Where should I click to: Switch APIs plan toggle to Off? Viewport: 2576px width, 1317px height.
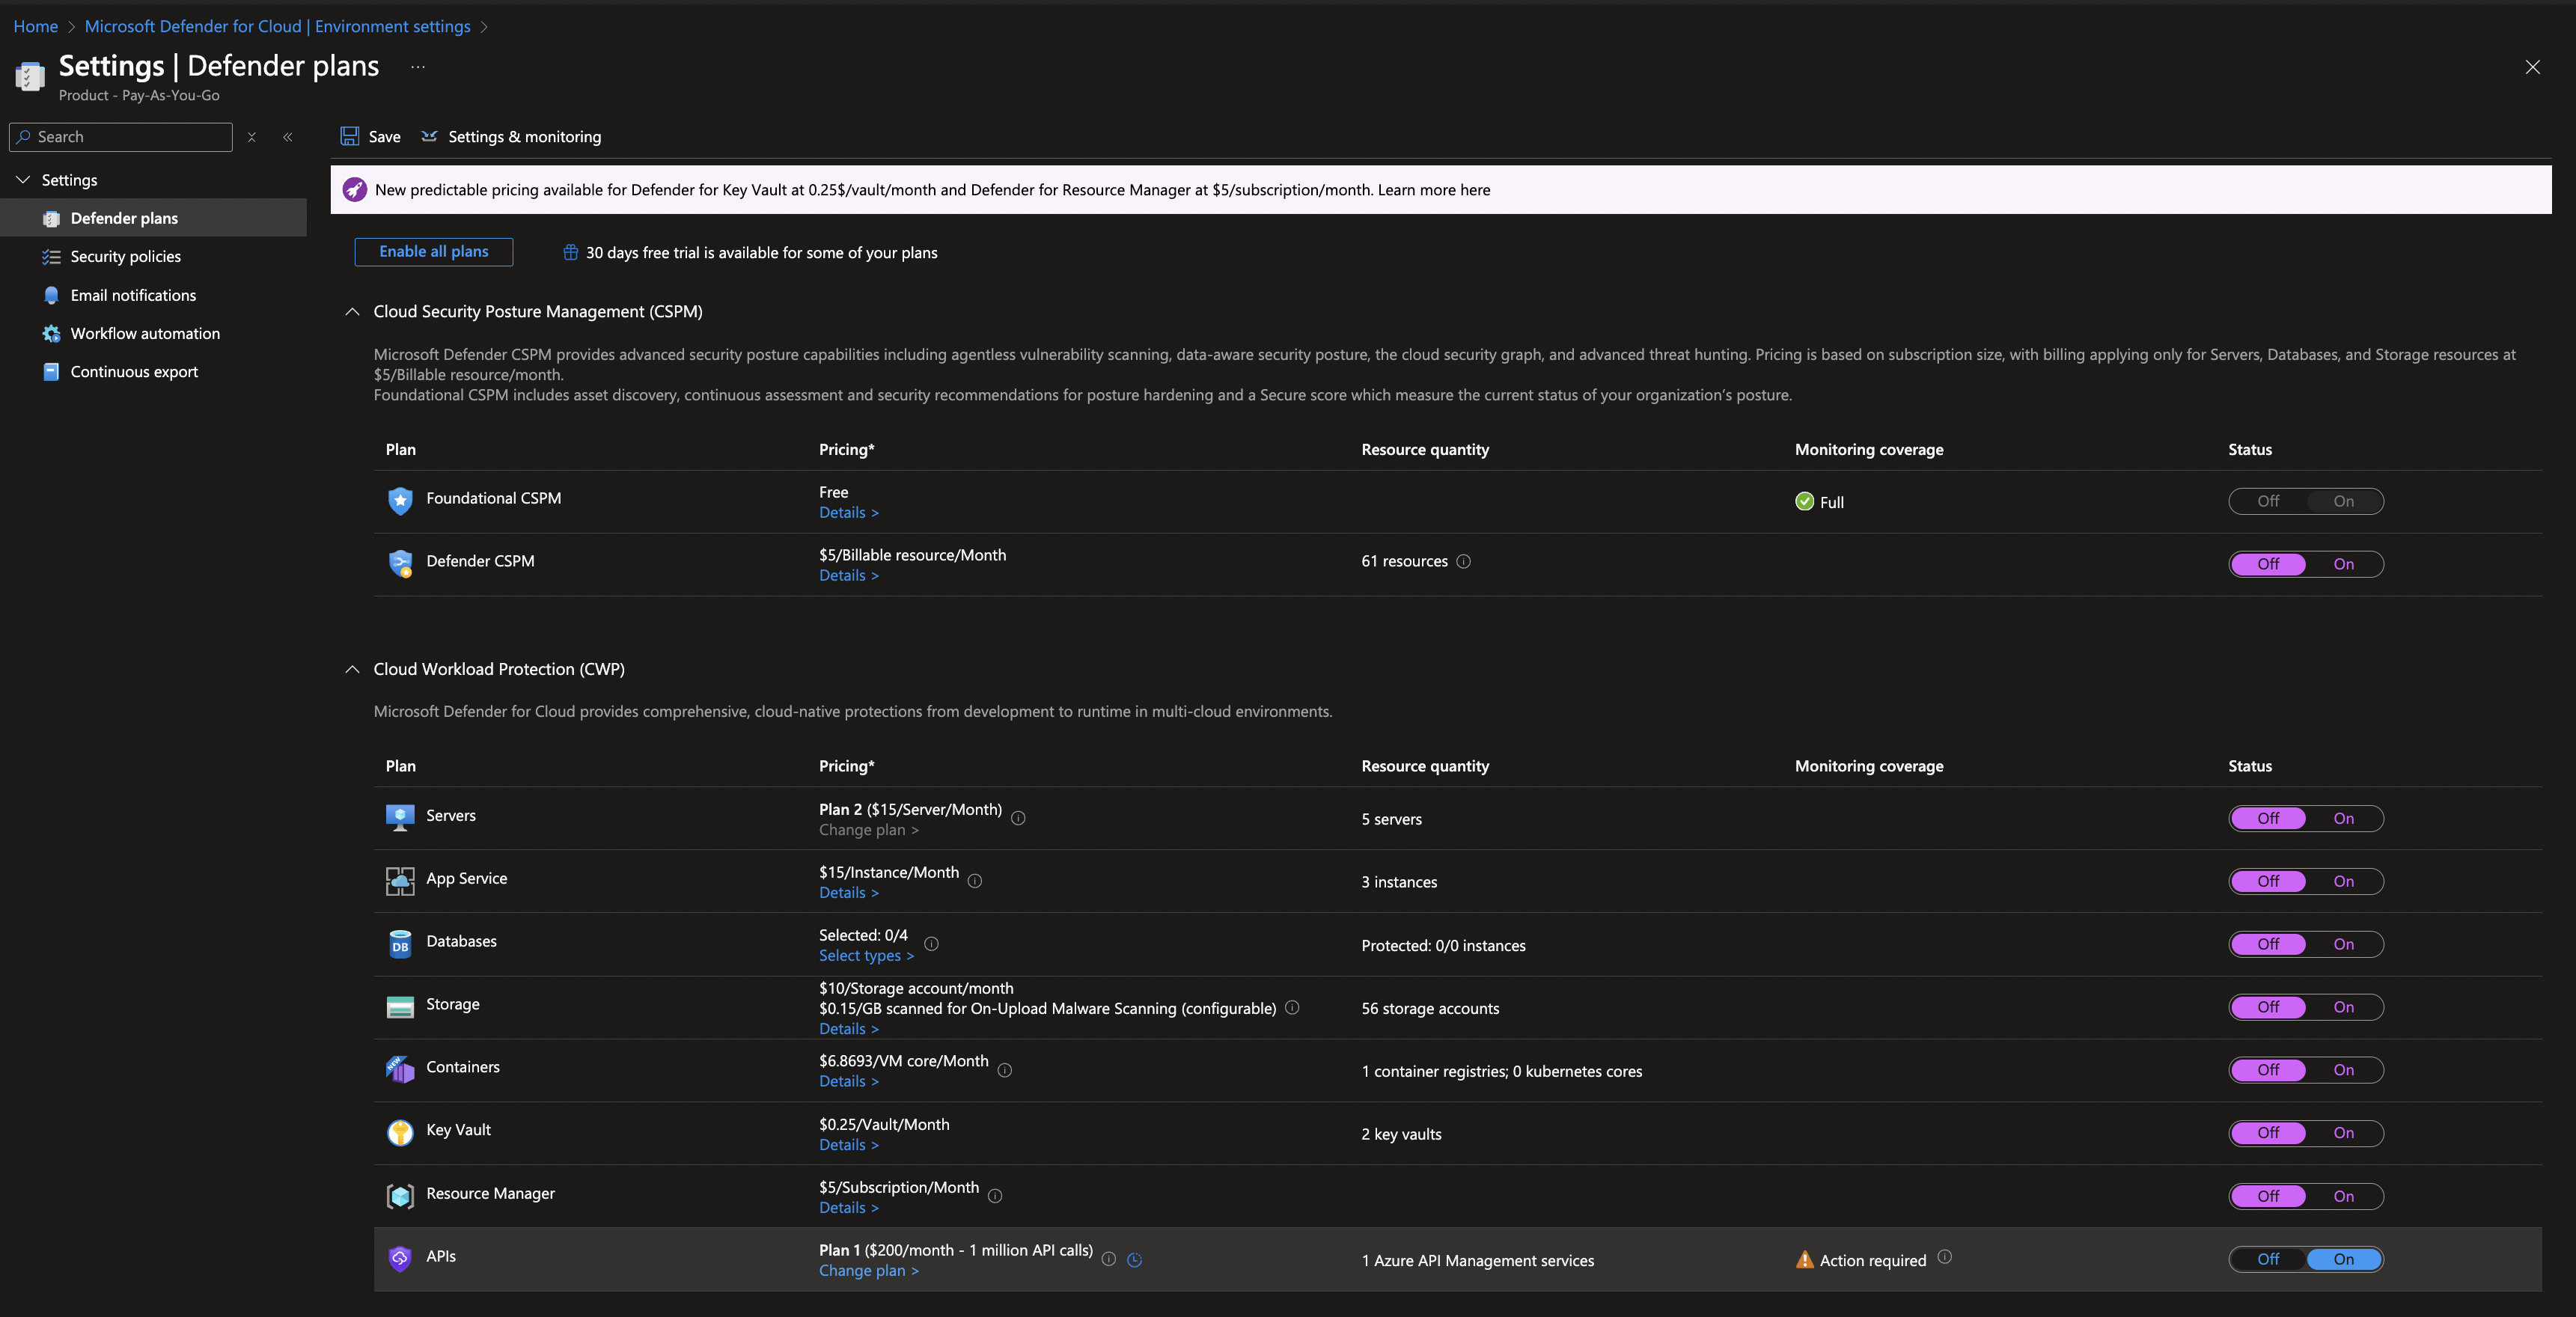(2268, 1259)
